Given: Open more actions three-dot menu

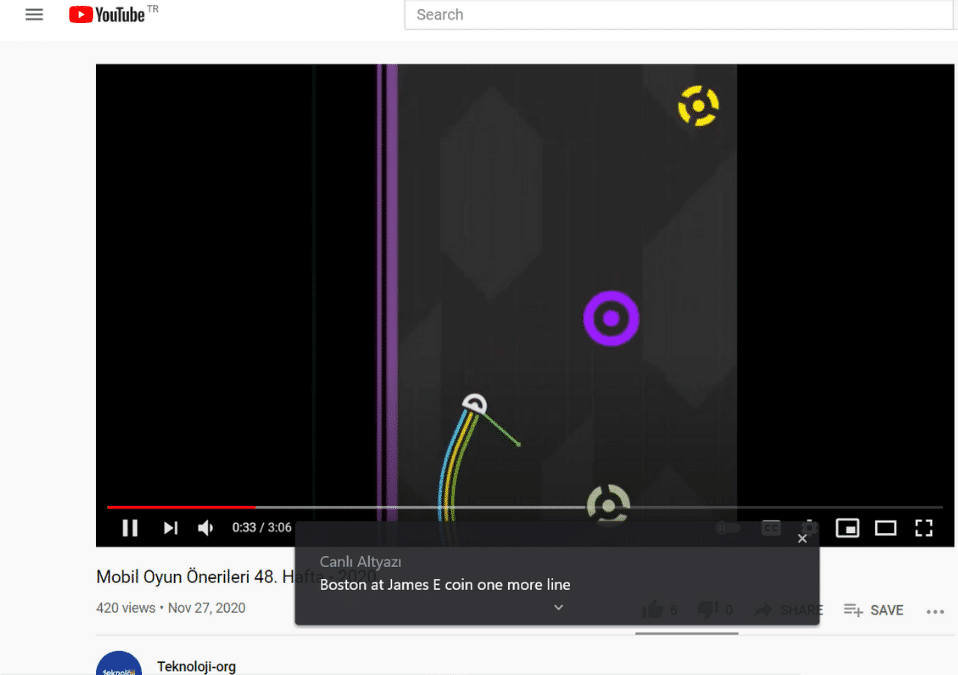Looking at the screenshot, I should pos(935,611).
